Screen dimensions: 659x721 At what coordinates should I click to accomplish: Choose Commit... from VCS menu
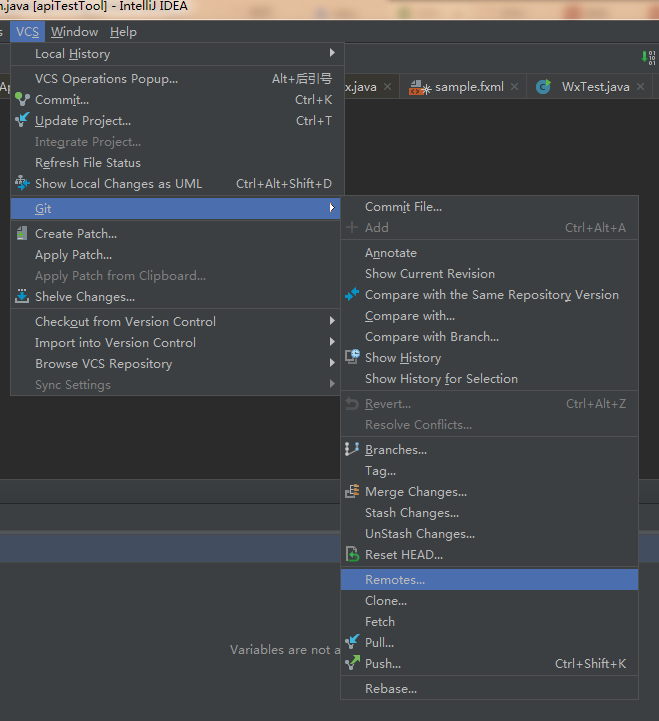(x=178, y=100)
